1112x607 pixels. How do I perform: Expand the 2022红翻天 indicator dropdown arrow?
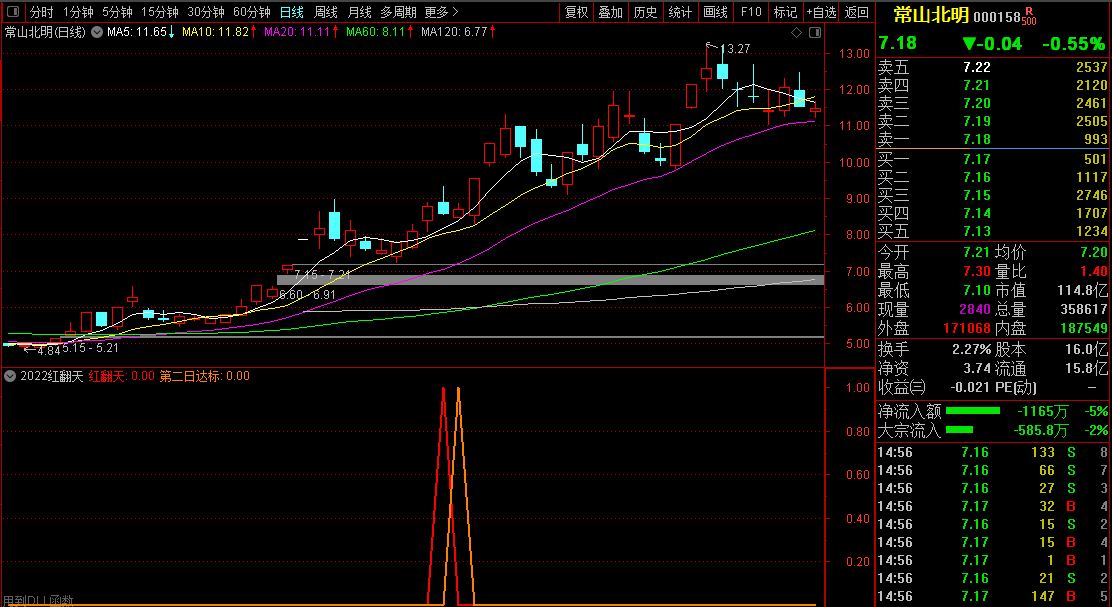tap(10, 376)
